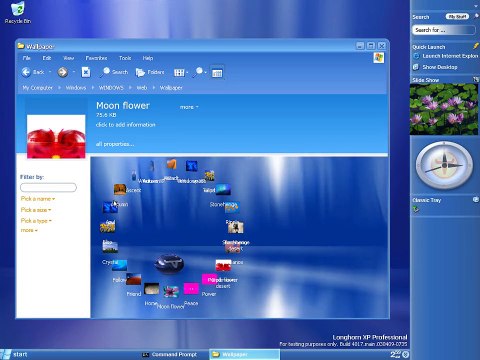Screen dimensions: 480x360
Task: Click Show Desktop in Quick Launch
Action: [435, 67]
